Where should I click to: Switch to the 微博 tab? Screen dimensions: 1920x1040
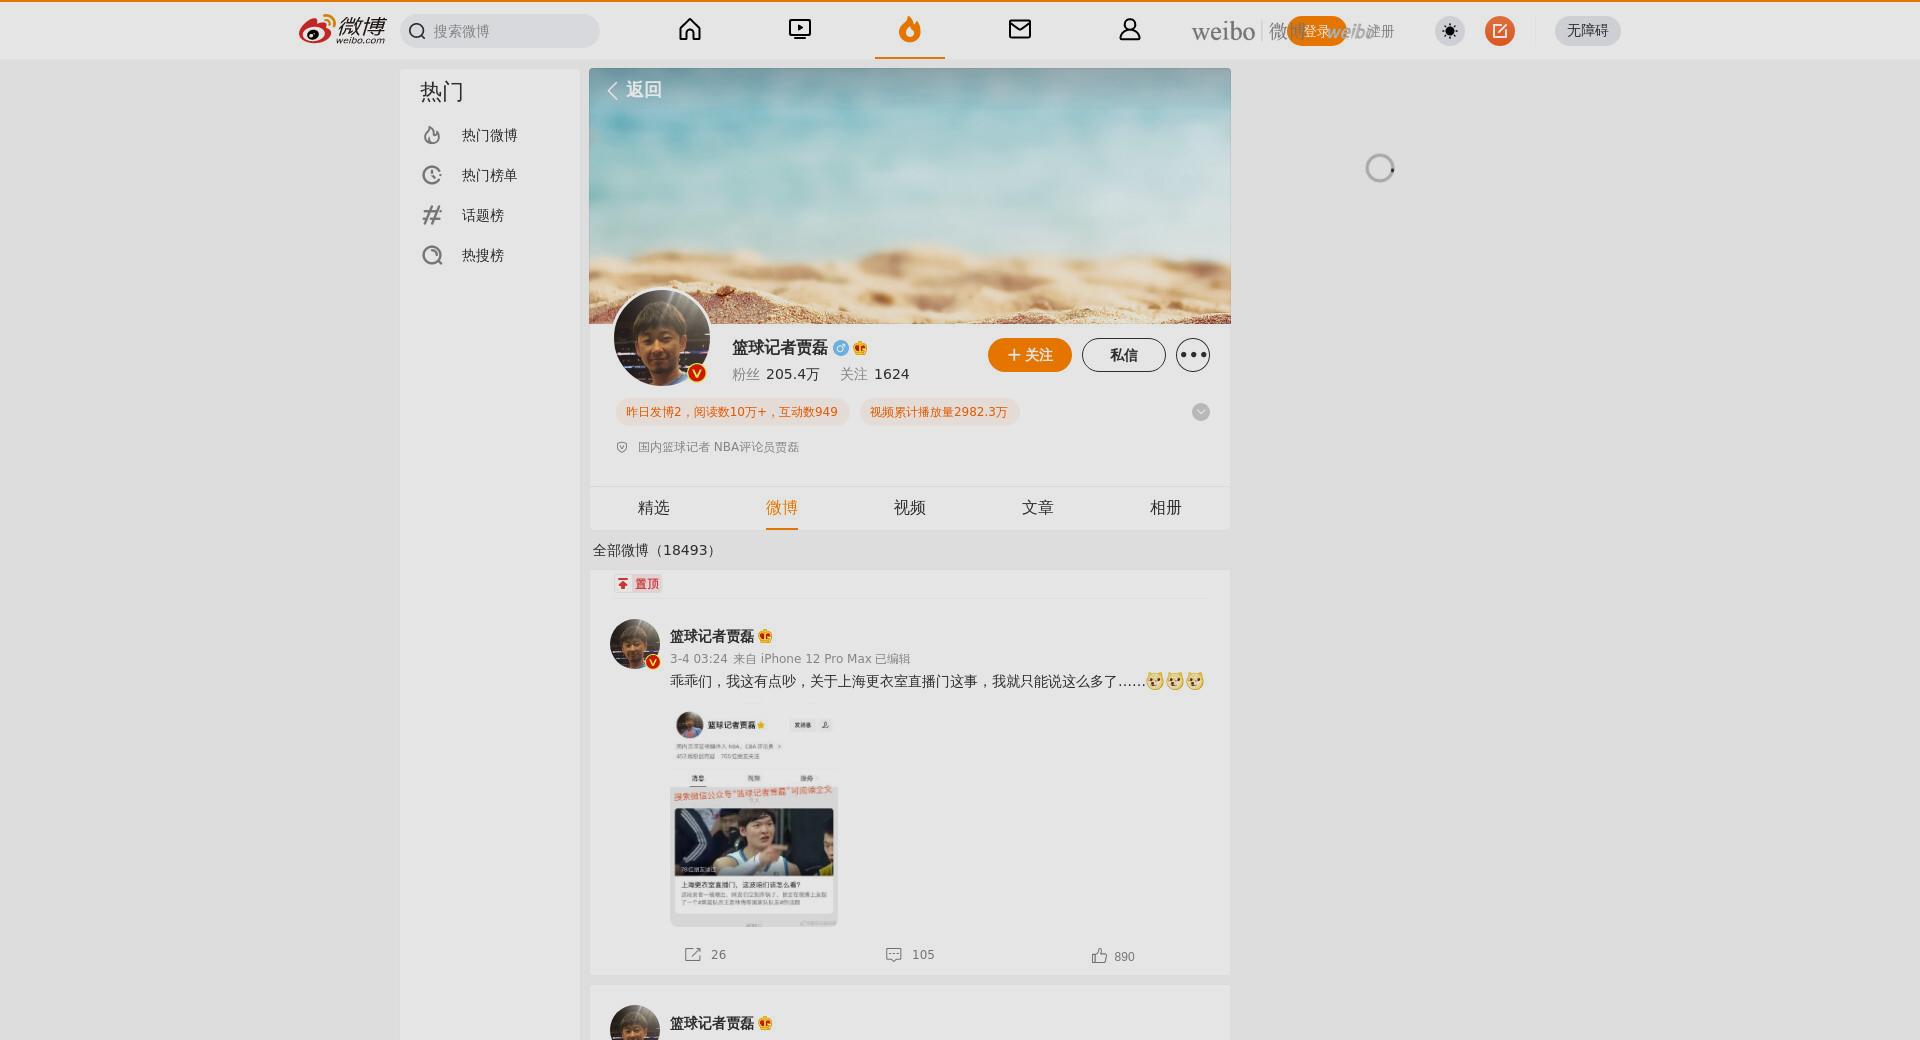pos(782,508)
